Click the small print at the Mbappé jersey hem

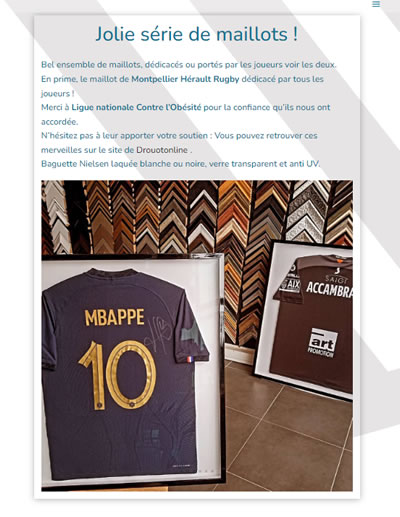tap(182, 466)
